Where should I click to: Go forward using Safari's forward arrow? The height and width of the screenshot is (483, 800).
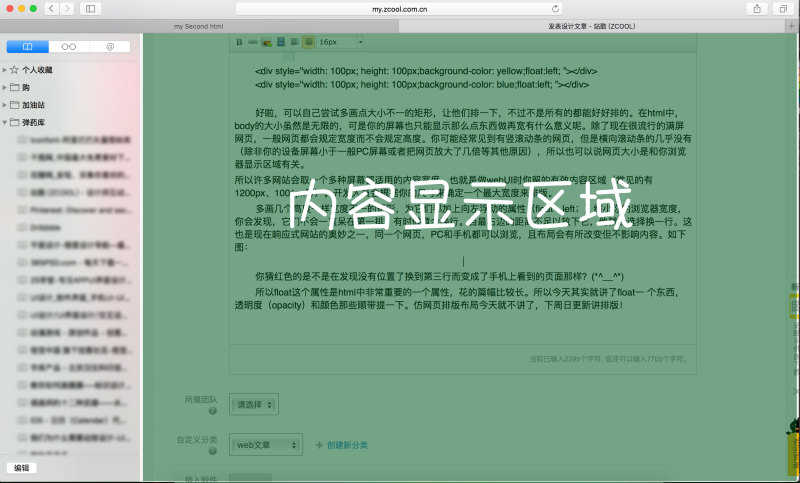[x=67, y=9]
